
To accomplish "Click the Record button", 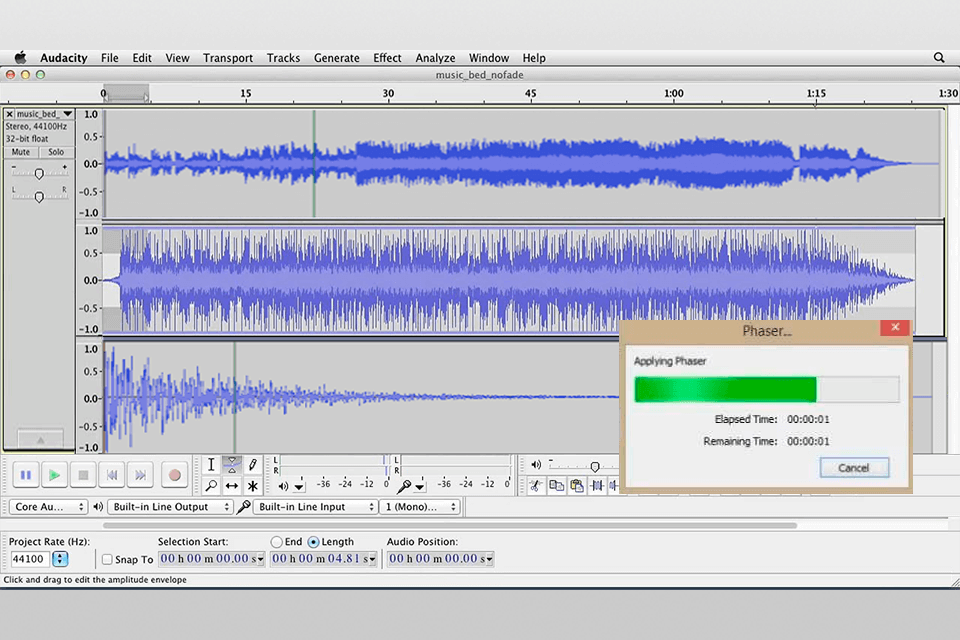I will click(174, 475).
